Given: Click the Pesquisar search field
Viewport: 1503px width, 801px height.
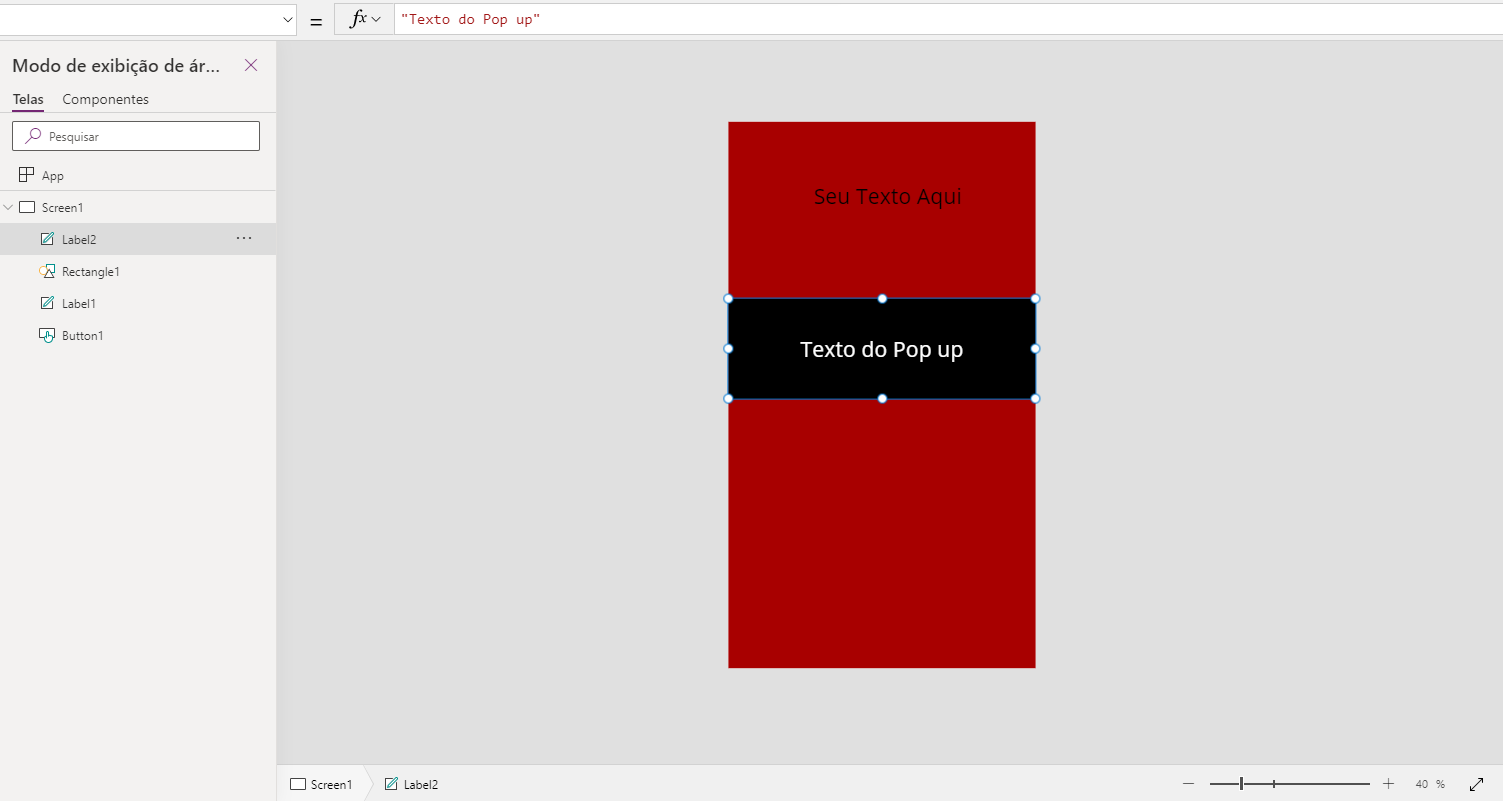Looking at the screenshot, I should 136,136.
